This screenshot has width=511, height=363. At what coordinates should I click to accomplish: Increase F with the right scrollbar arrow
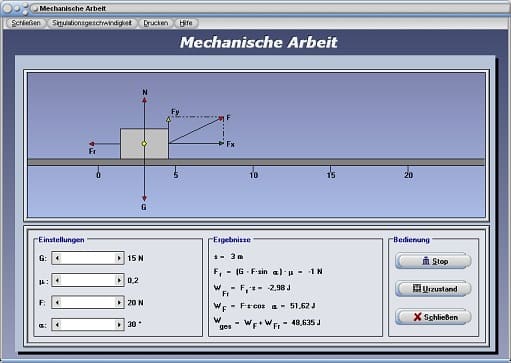(x=119, y=302)
